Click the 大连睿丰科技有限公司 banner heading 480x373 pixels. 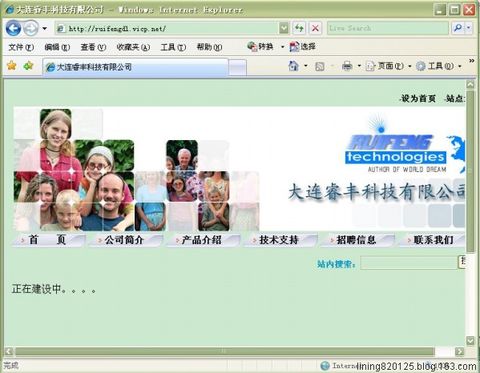(377, 192)
